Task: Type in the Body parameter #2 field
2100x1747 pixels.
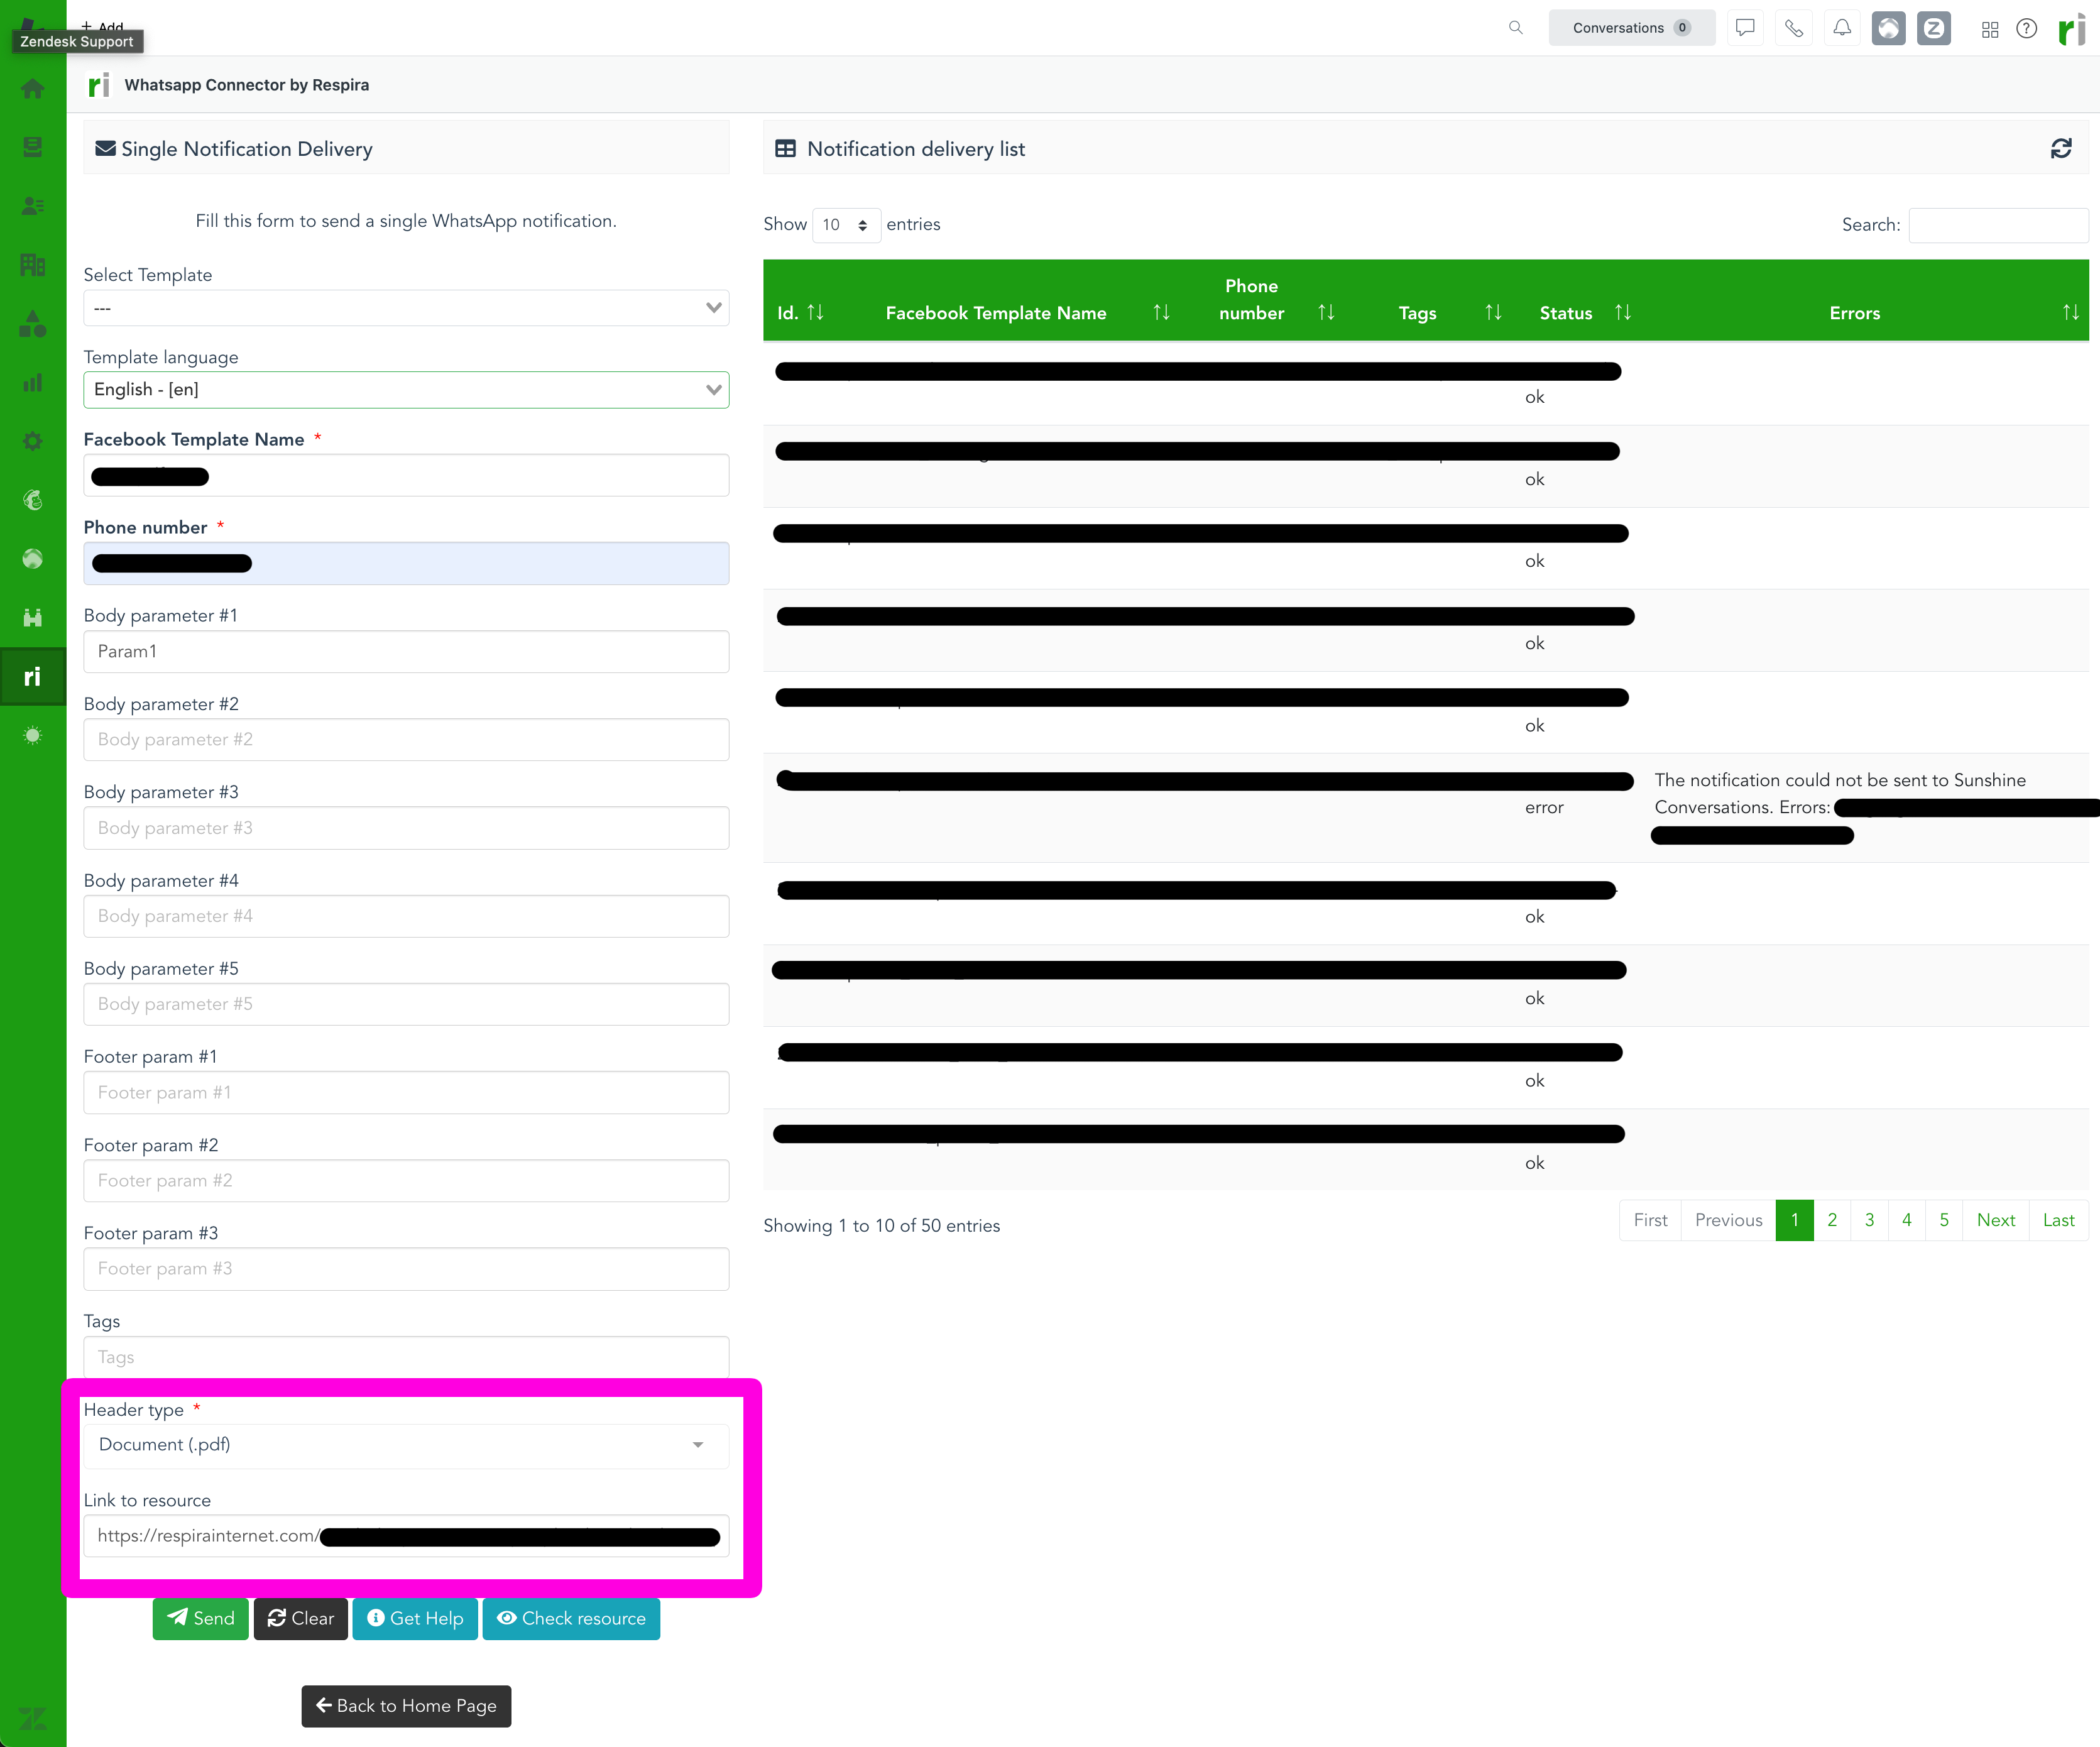Action: point(406,739)
